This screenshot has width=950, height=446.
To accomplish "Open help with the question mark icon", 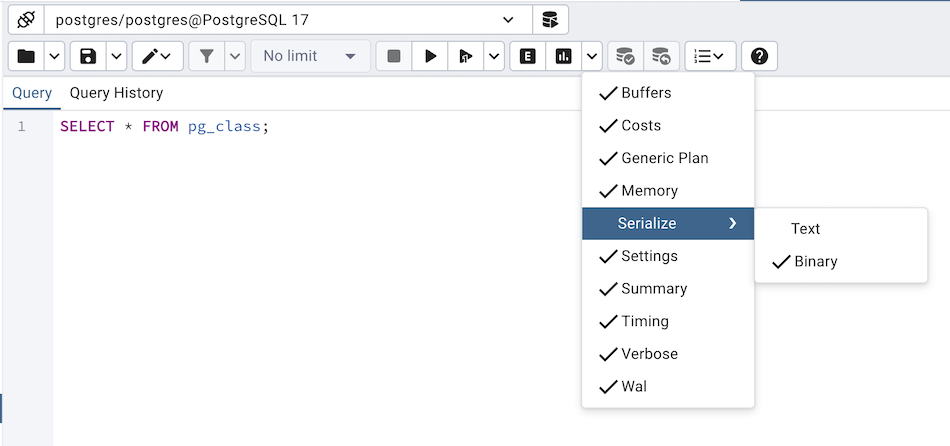I will (x=759, y=56).
